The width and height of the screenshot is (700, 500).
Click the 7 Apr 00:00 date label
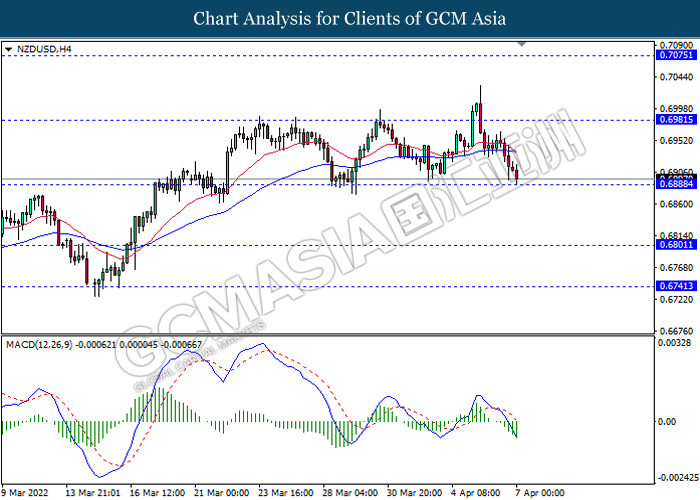[x=540, y=493]
